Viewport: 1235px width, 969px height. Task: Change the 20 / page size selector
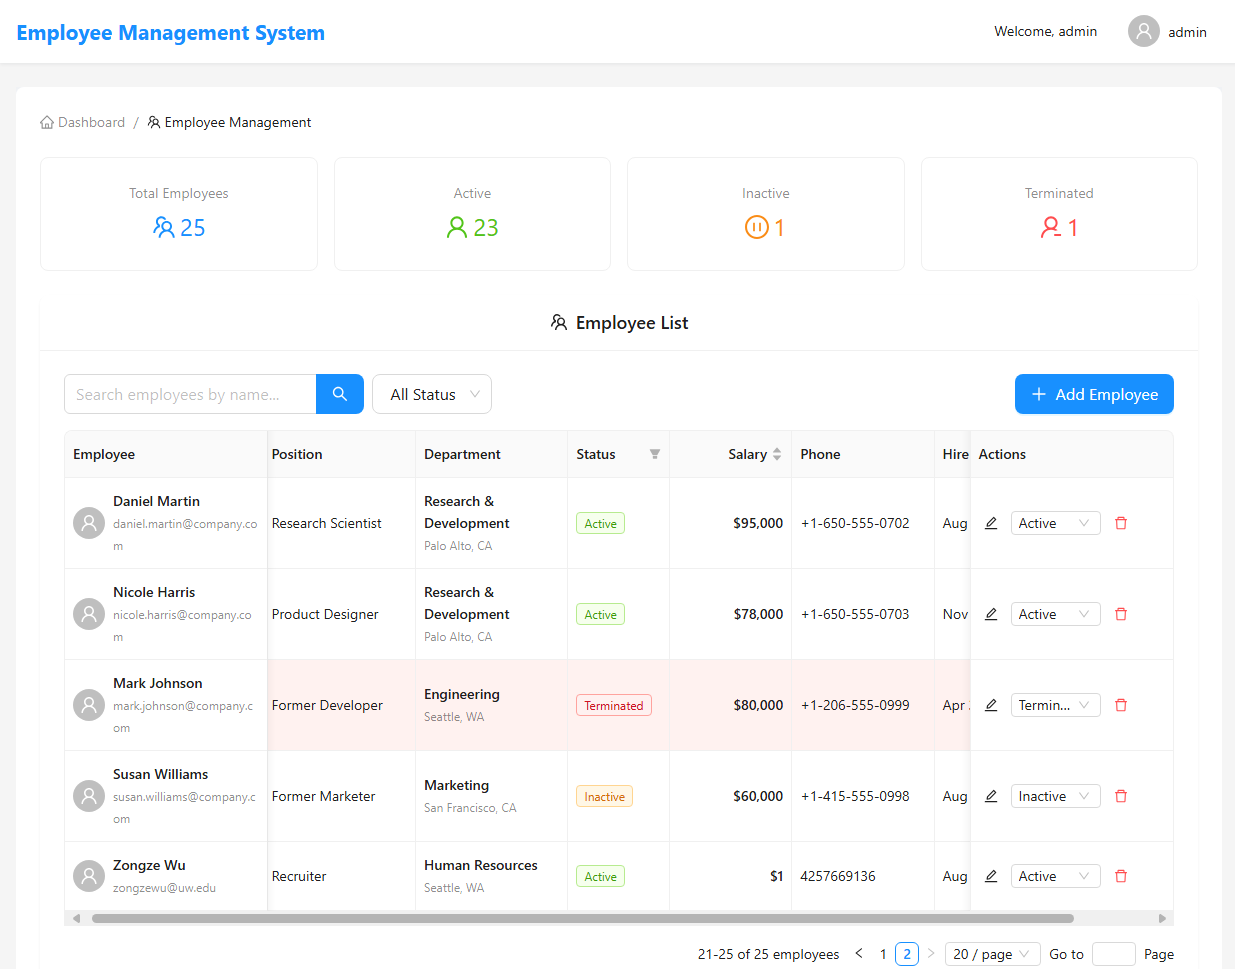point(991,954)
